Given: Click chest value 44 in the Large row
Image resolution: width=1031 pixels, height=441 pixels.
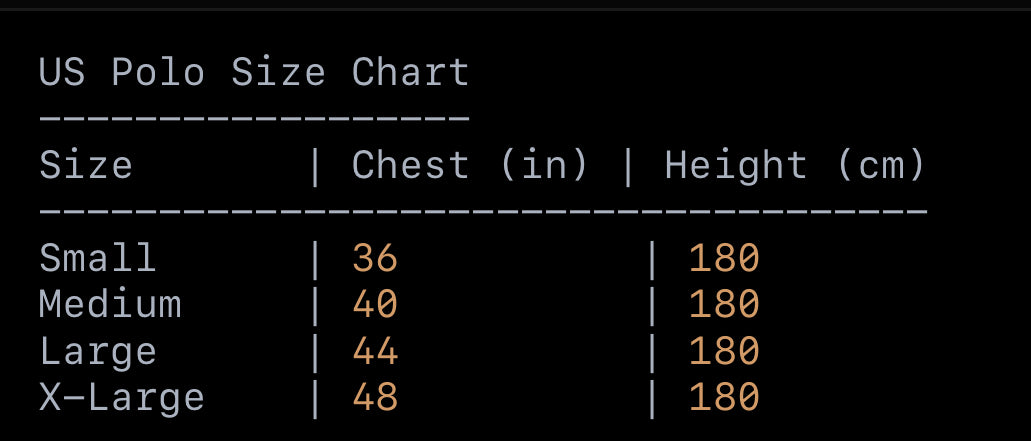Looking at the screenshot, I should (x=375, y=351).
